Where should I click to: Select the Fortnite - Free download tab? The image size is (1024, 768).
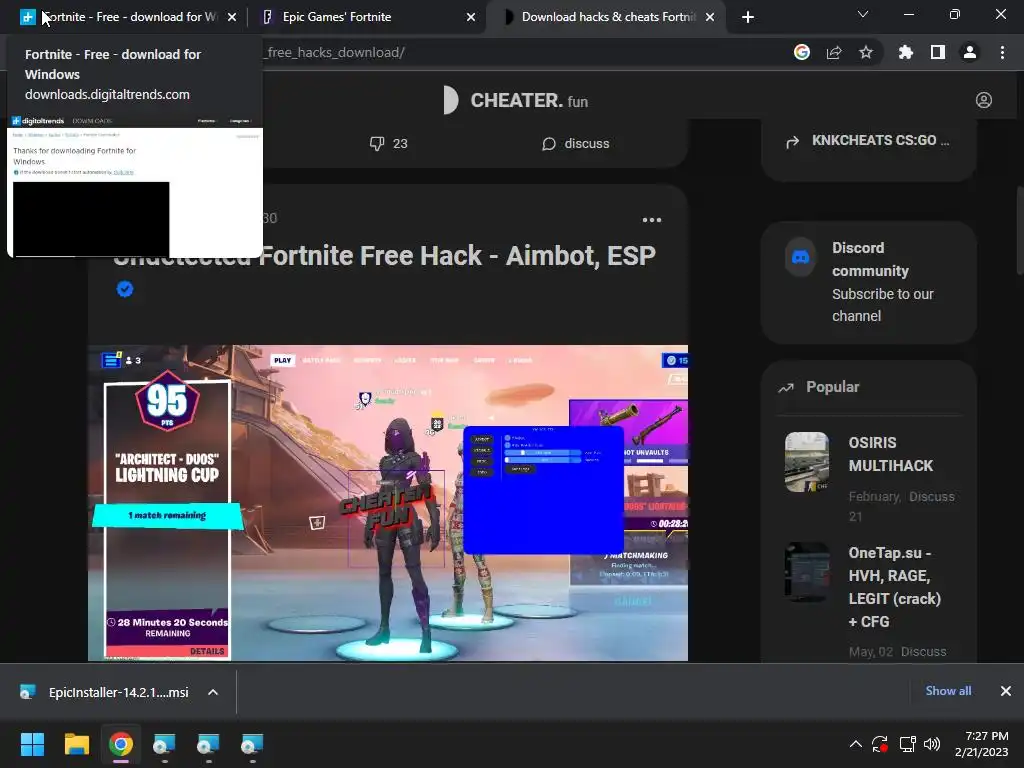point(127,17)
